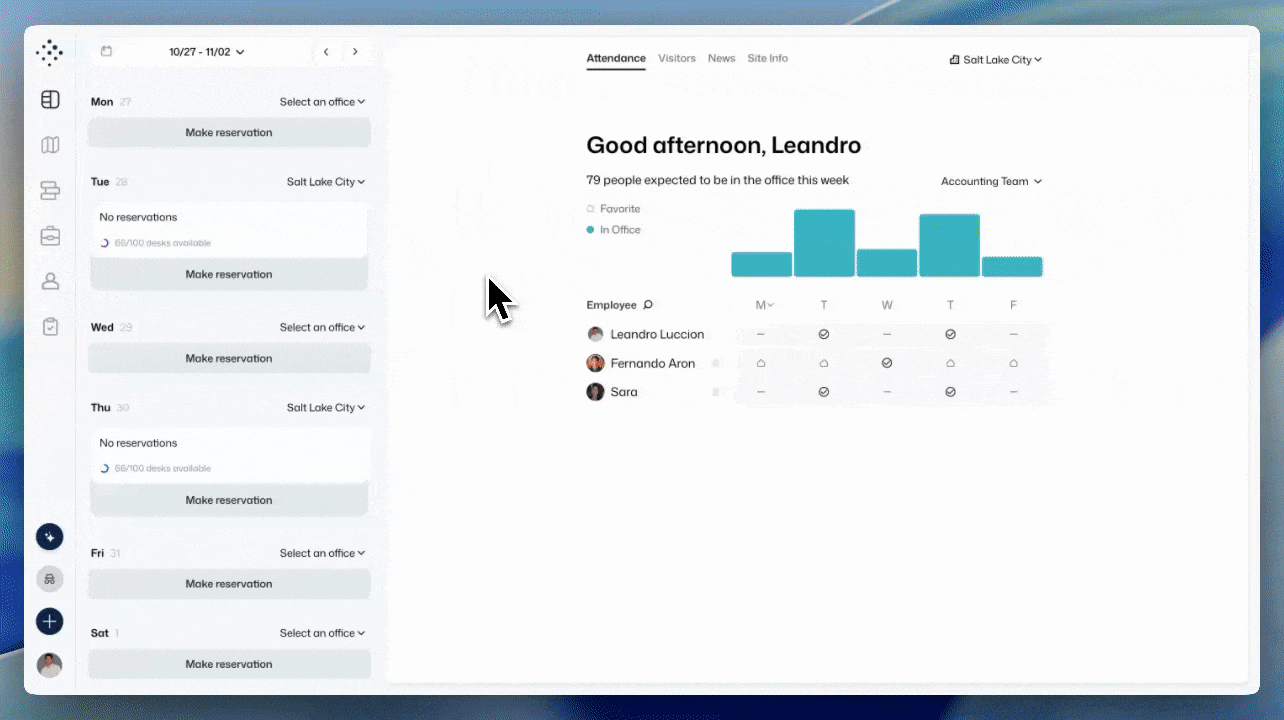Open the clipboard checklist icon in sidebar
This screenshot has height=720, width=1284.
pyautogui.click(x=50, y=327)
